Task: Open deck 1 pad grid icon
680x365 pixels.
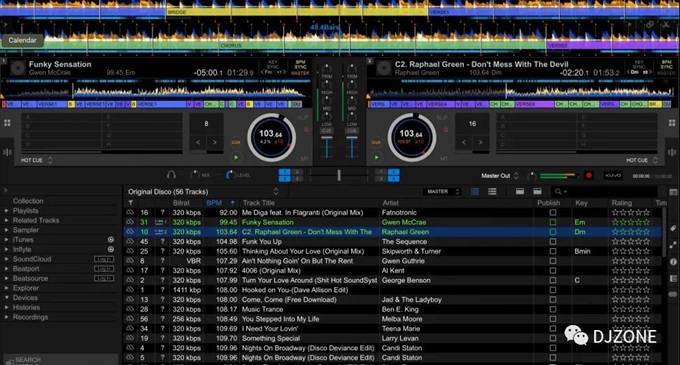Action: (x=7, y=123)
